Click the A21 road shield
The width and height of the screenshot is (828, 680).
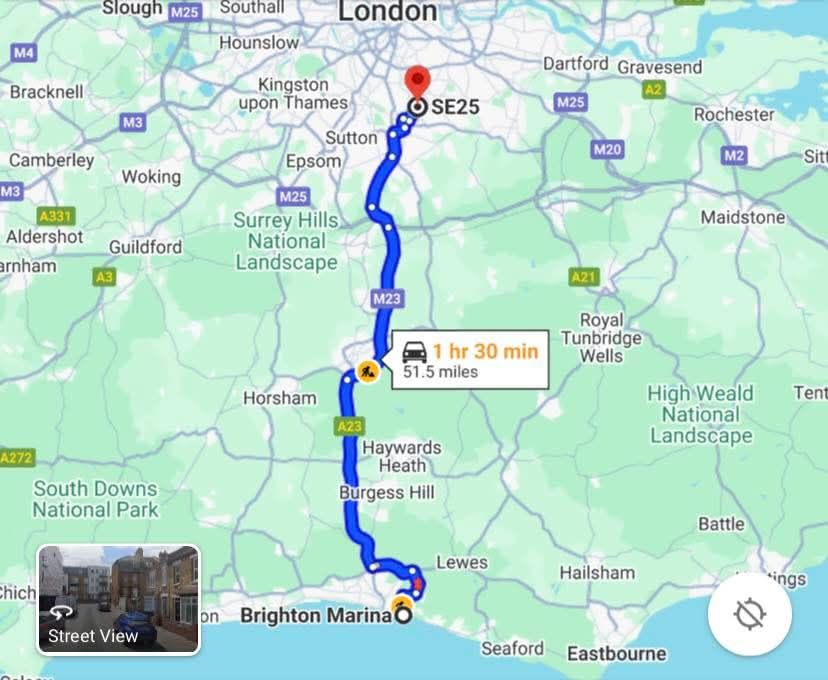584,277
